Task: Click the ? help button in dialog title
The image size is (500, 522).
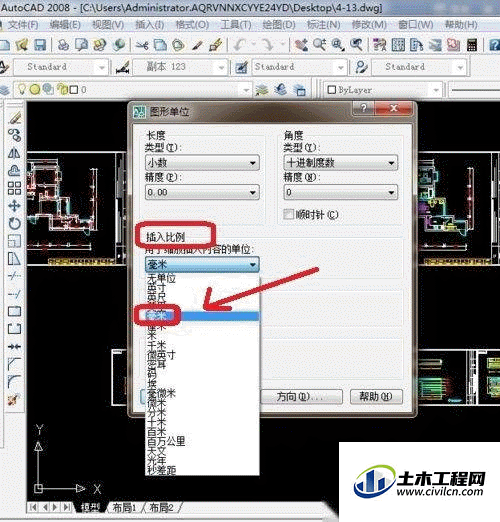Action: coord(364,108)
